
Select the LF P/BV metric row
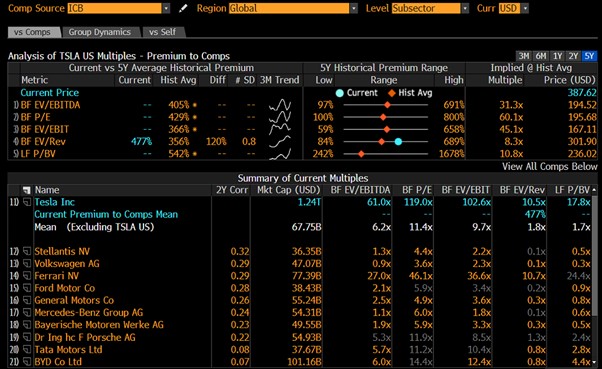click(302, 154)
